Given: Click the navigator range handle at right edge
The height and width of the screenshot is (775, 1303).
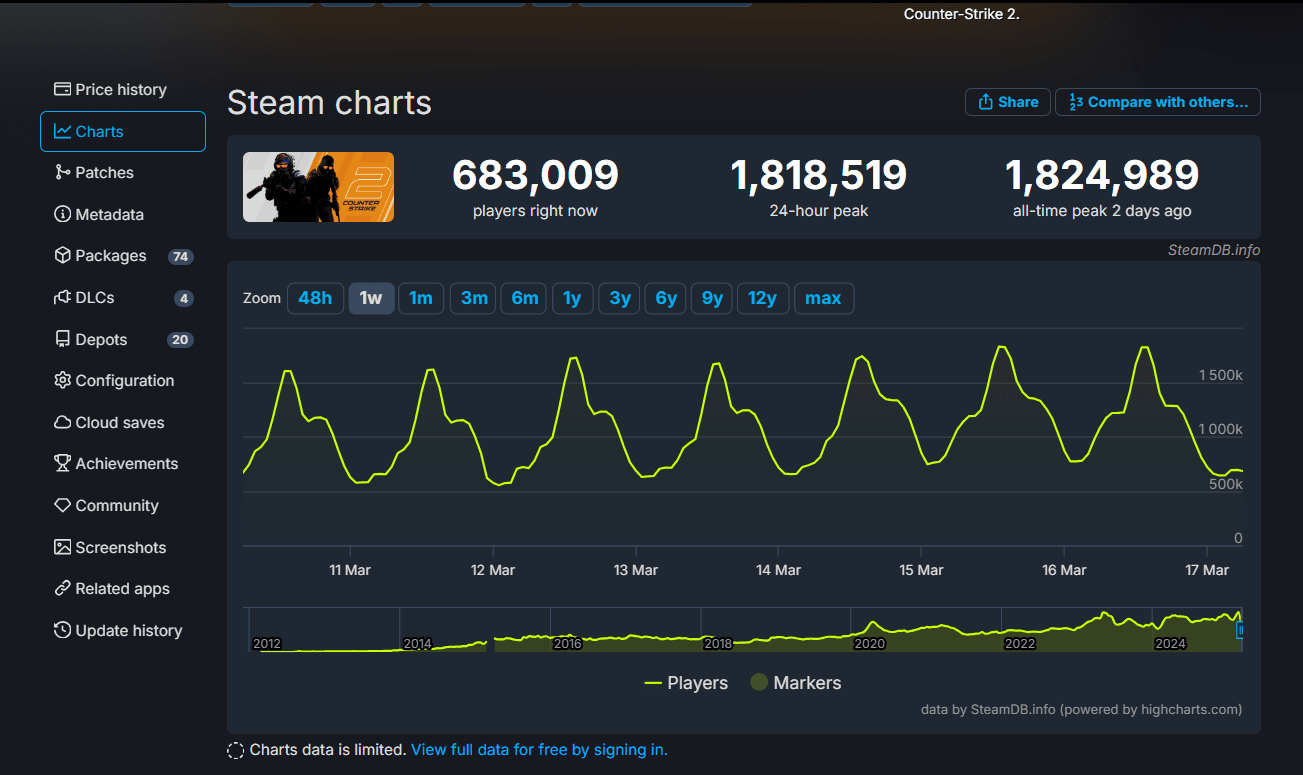Looking at the screenshot, I should pyautogui.click(x=1241, y=631).
